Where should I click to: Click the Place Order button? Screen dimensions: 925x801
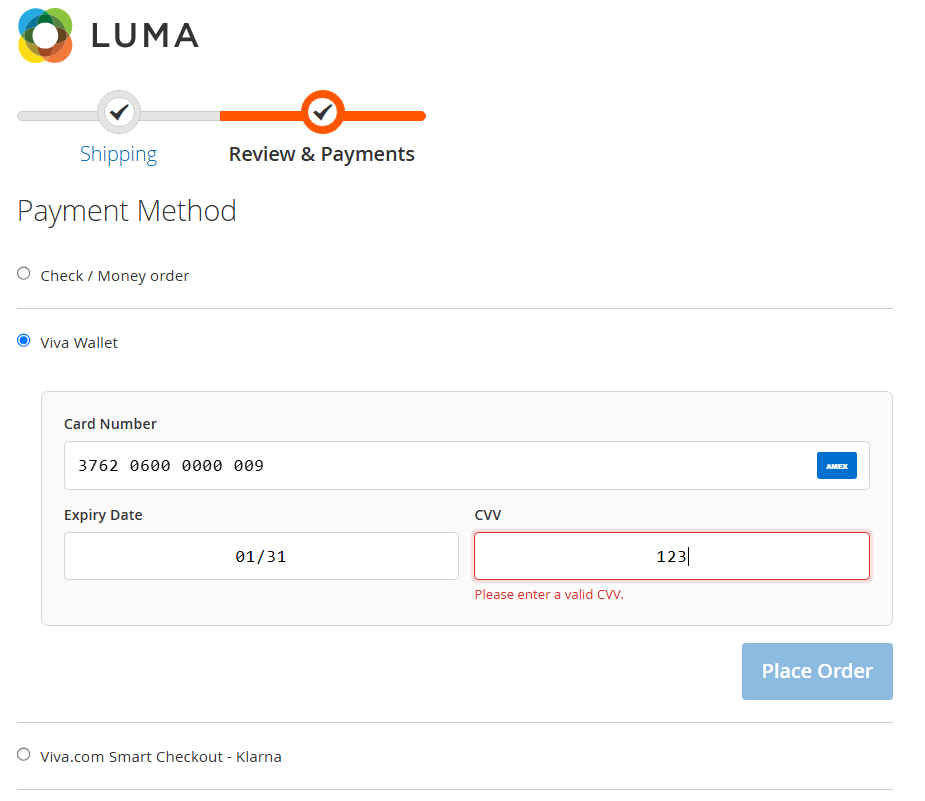[x=817, y=672]
